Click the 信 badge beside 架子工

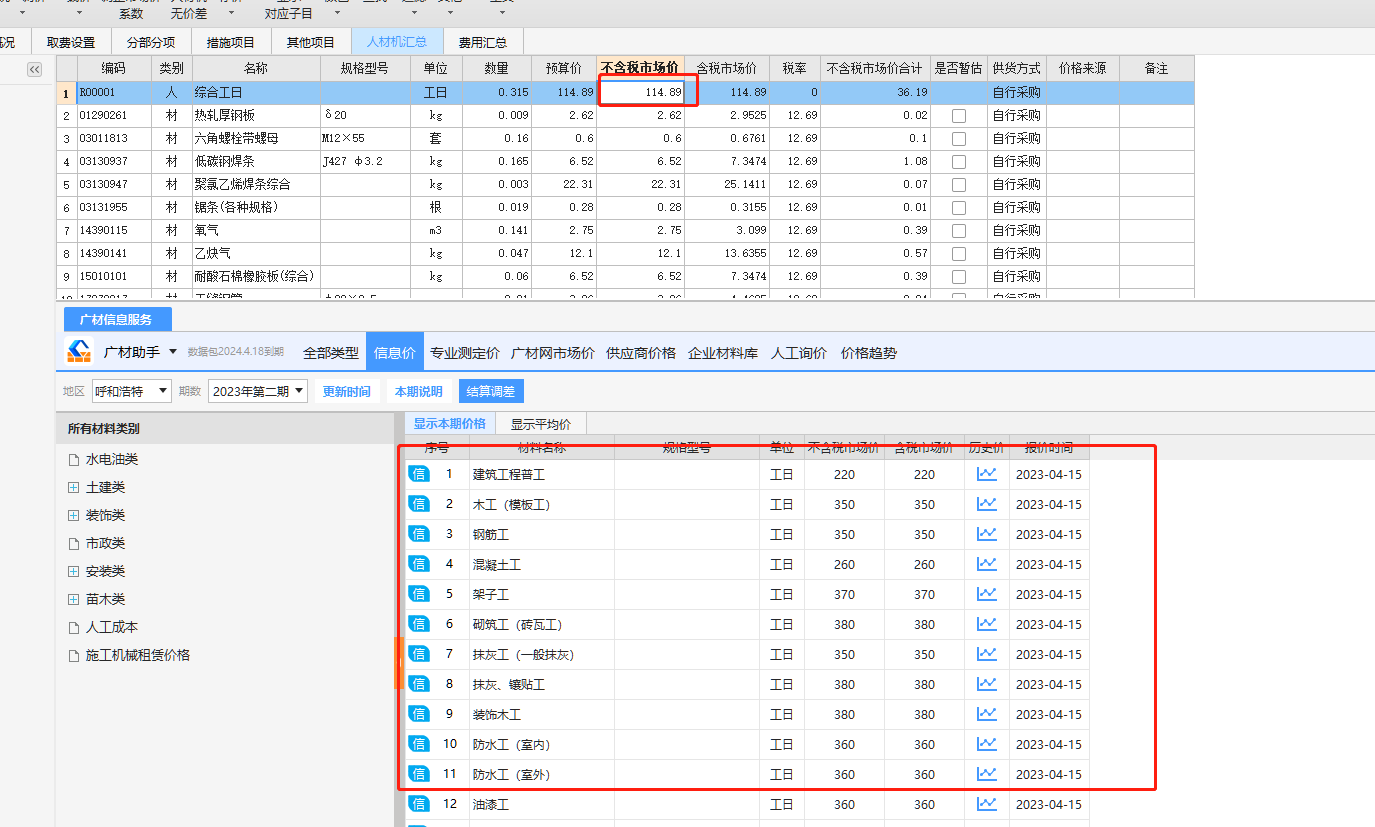pos(419,594)
